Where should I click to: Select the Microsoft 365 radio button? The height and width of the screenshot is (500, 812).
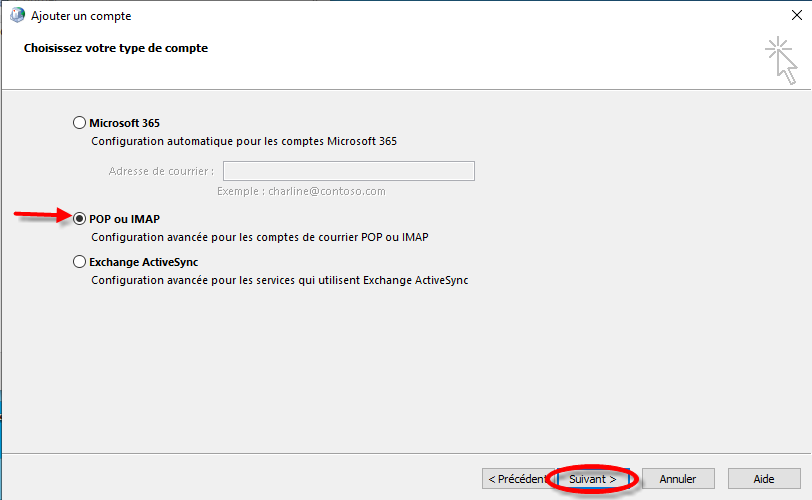click(x=79, y=123)
